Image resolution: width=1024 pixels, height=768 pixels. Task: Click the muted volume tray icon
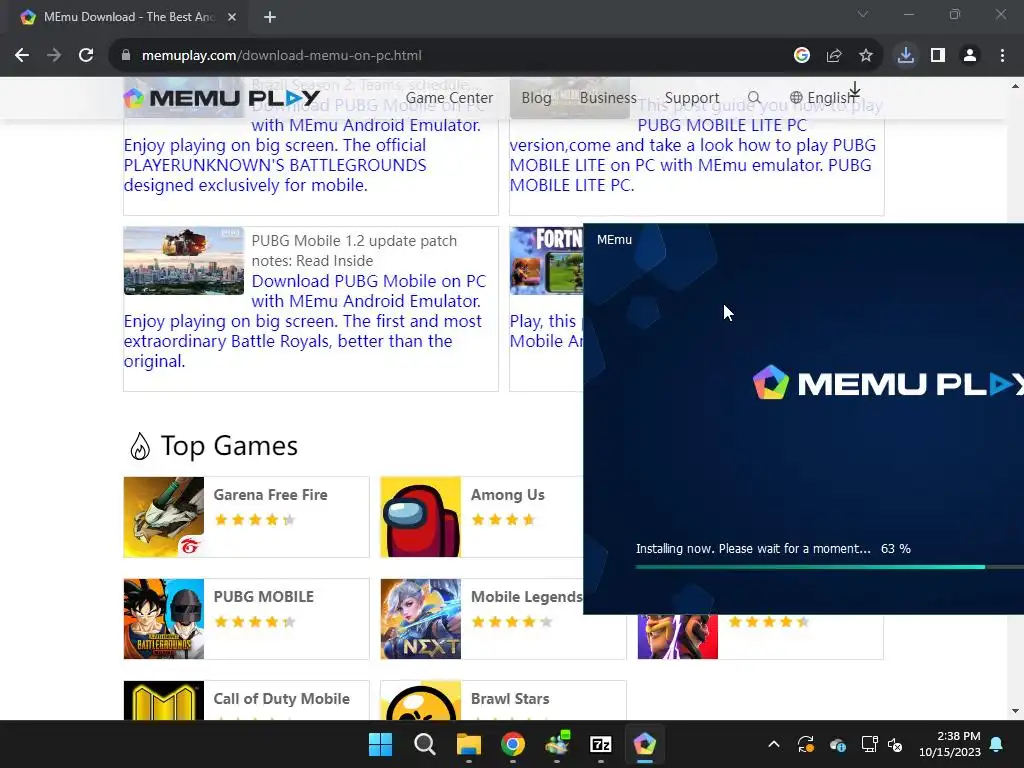(895, 744)
